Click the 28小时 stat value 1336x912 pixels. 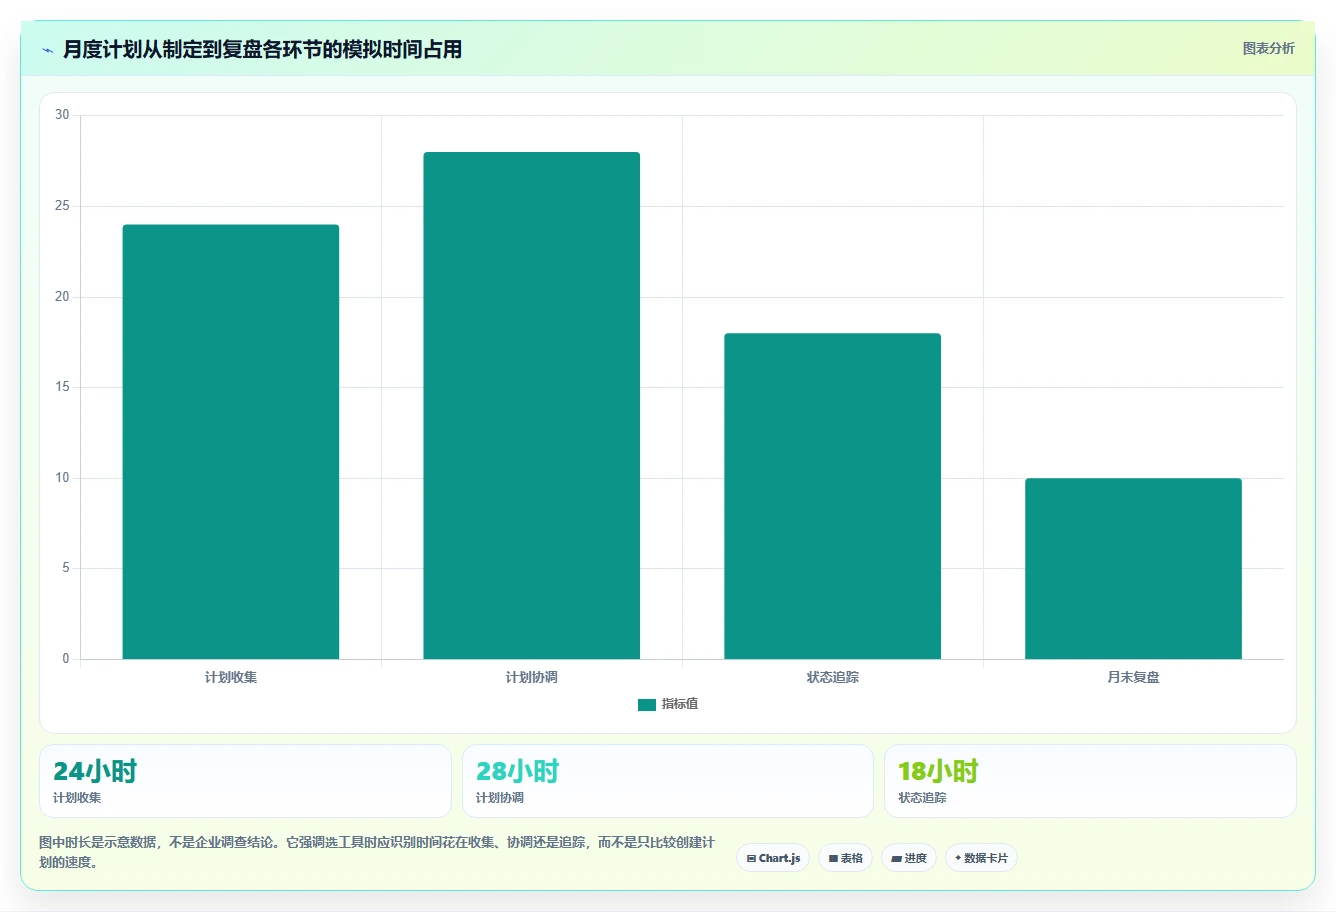518,771
